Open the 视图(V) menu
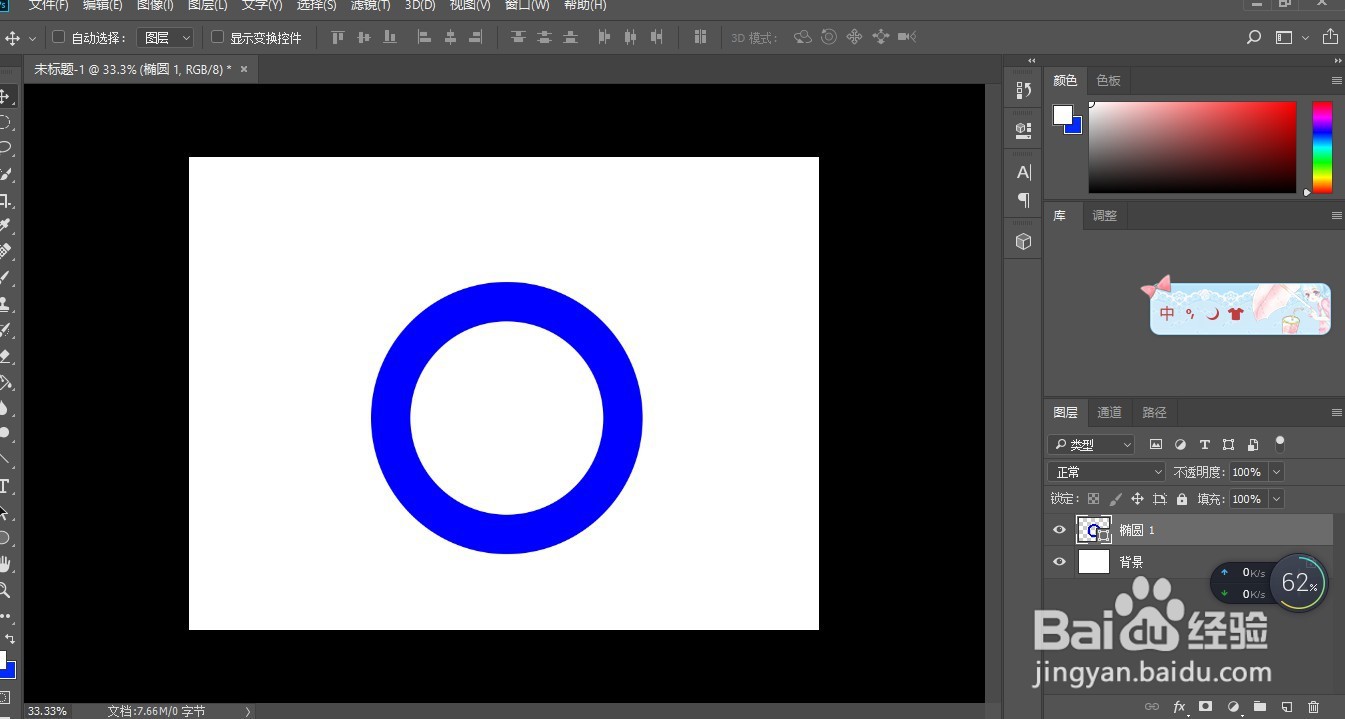 click(470, 6)
